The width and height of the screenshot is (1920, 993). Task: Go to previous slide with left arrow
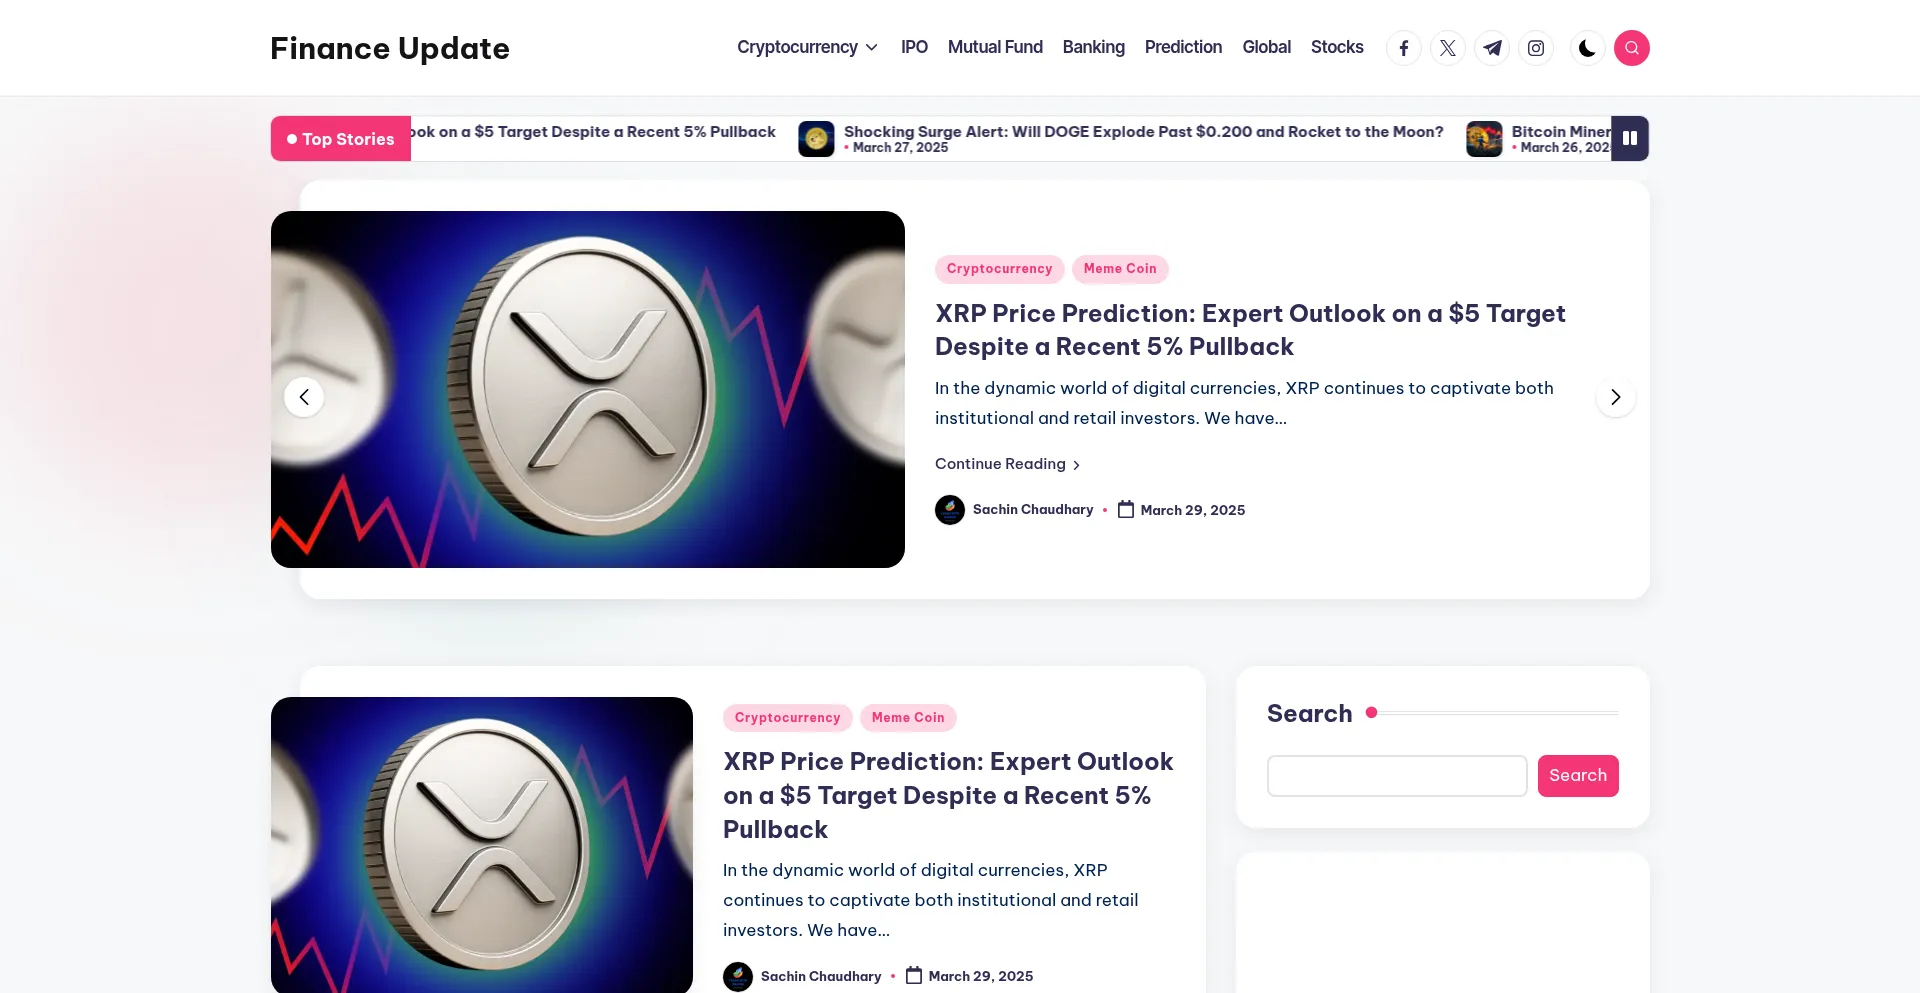304,397
